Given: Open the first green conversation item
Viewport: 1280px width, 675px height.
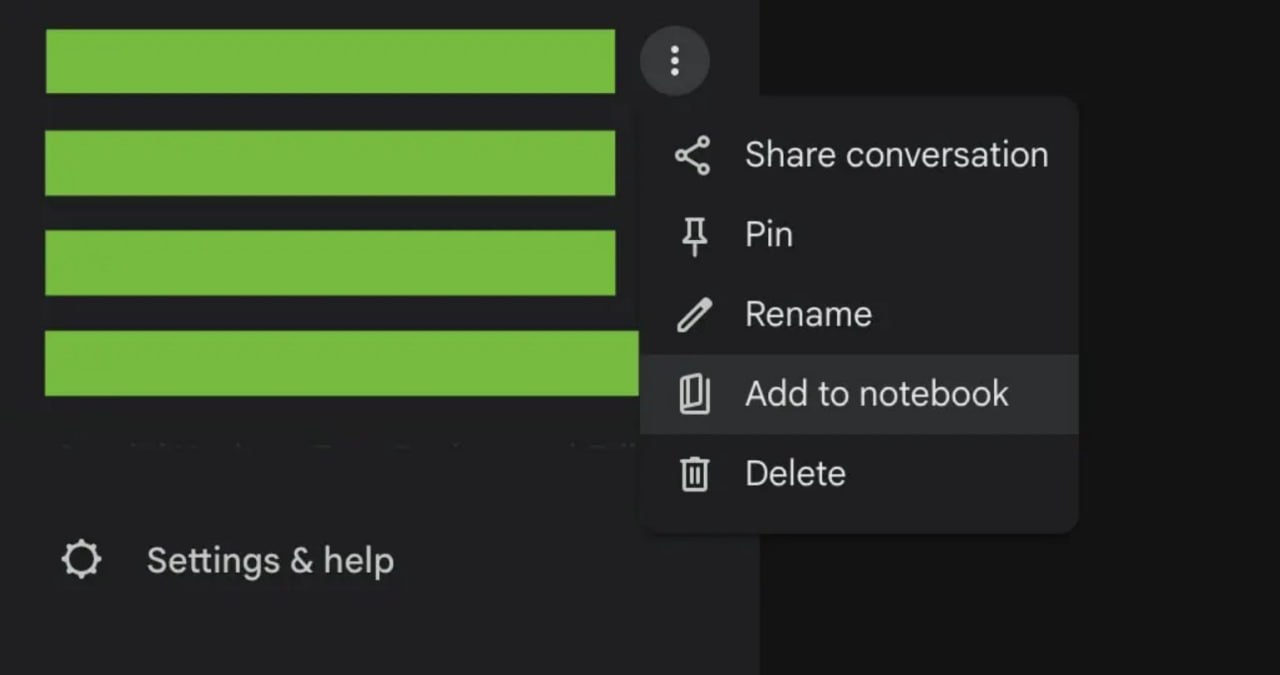Looking at the screenshot, I should [x=330, y=61].
